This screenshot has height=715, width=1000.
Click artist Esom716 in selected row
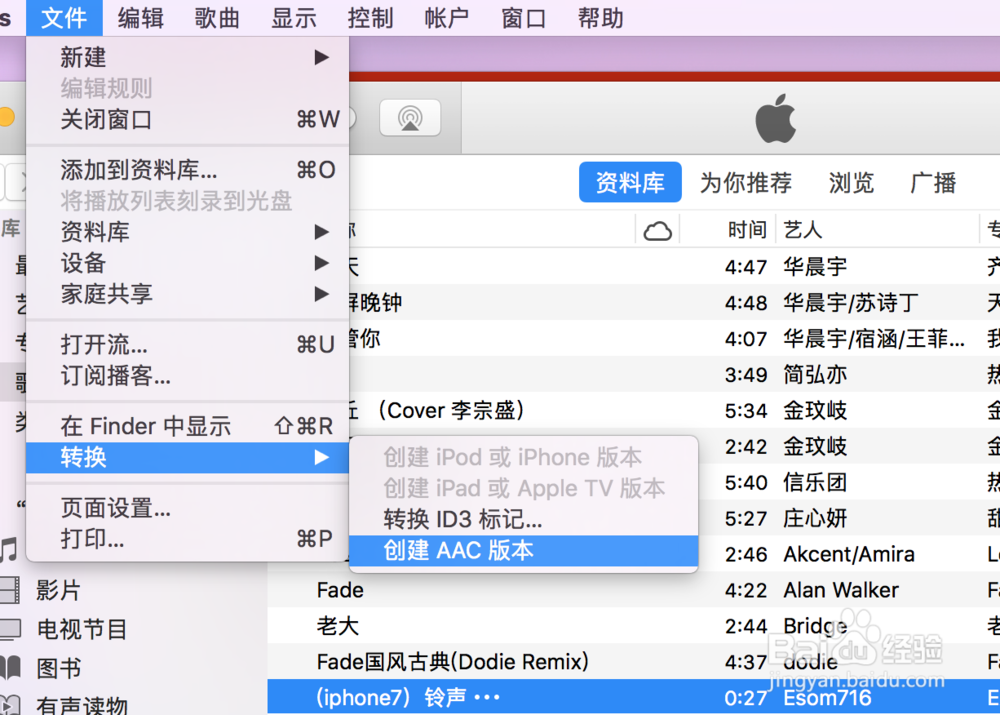tap(827, 698)
